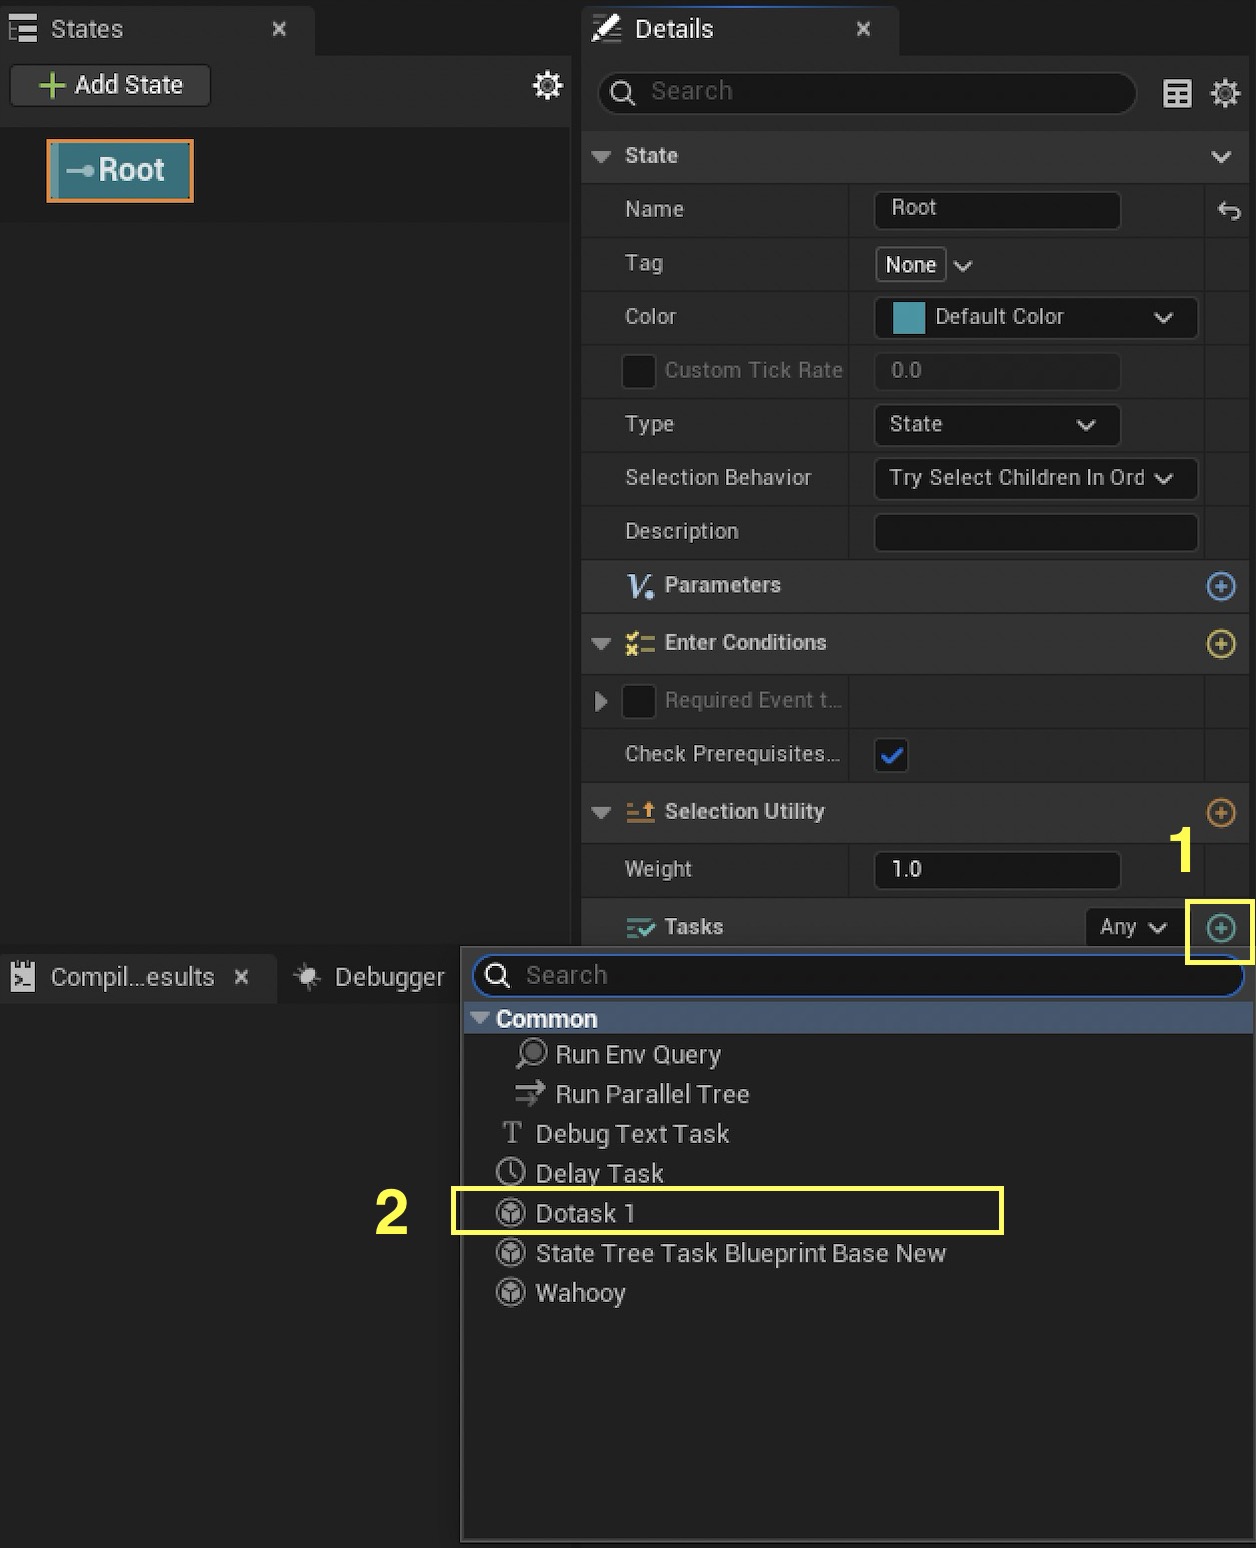Add an enter condition using plus icon
The width and height of the screenshot is (1256, 1548).
[x=1220, y=643]
